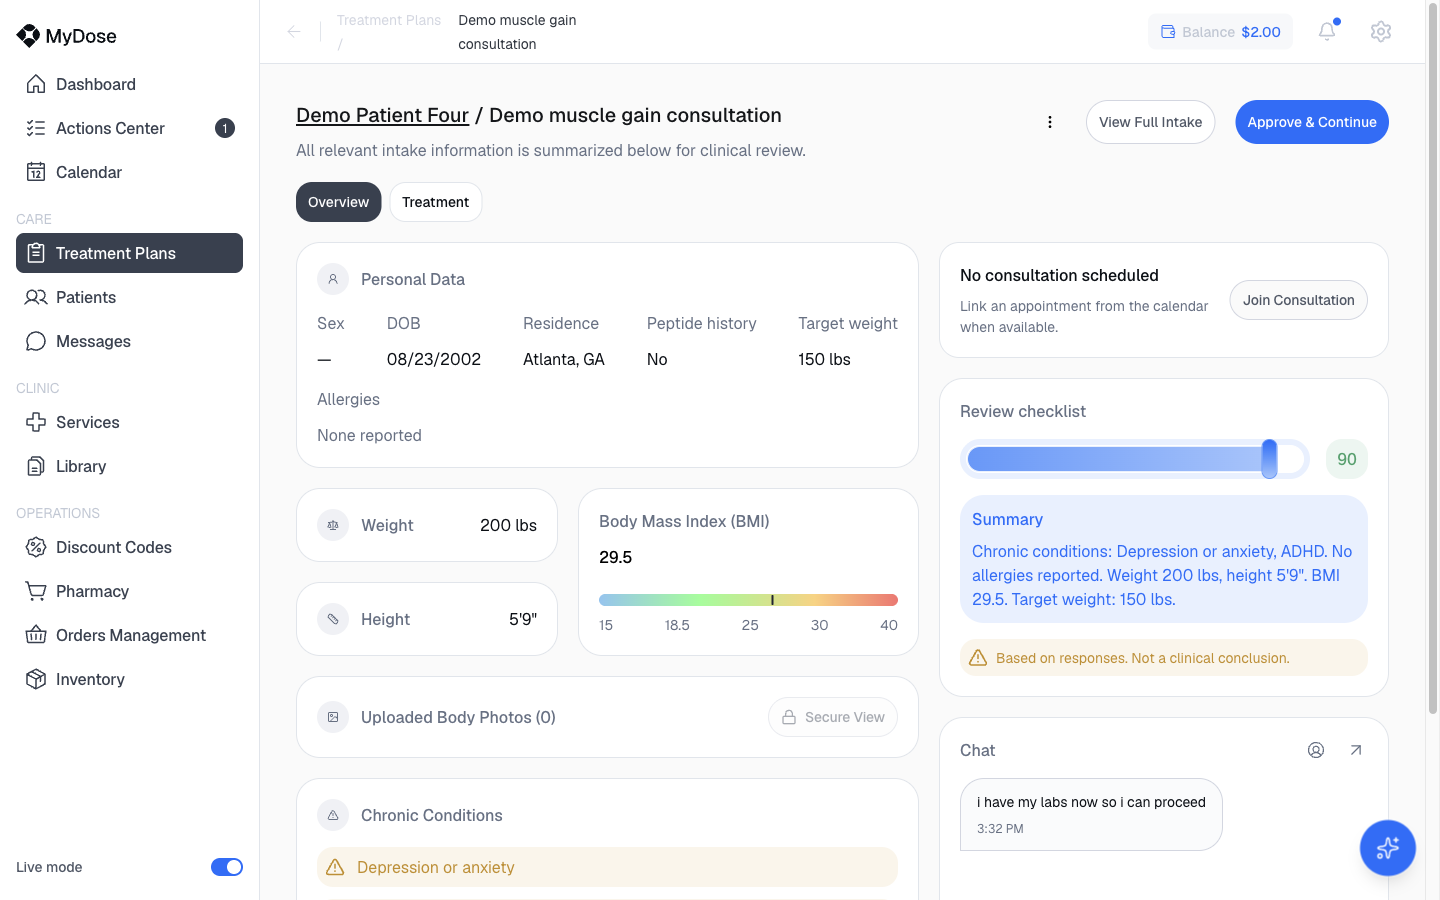Open the Demo Patient Four profile link

pyautogui.click(x=382, y=115)
